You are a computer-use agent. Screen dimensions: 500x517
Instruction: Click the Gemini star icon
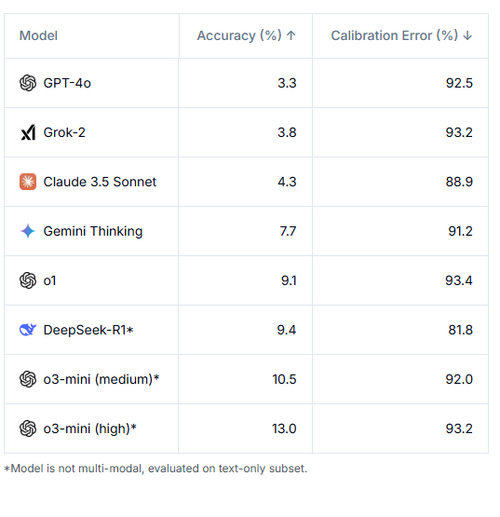28,231
